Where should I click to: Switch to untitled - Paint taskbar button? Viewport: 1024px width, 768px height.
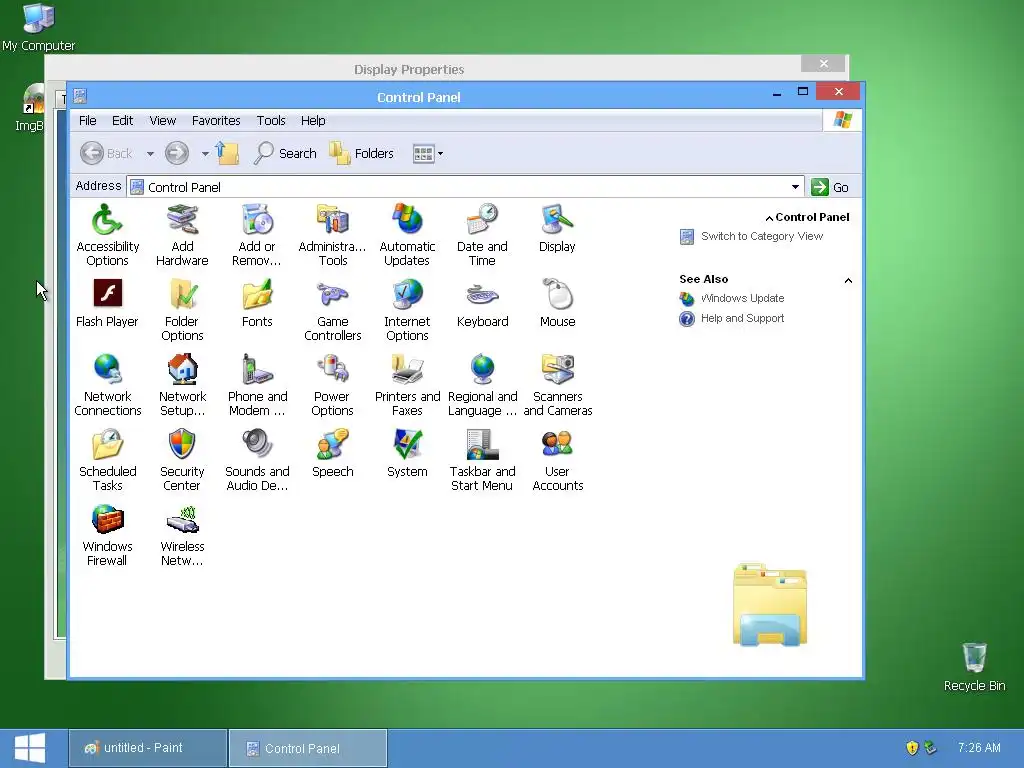(148, 748)
